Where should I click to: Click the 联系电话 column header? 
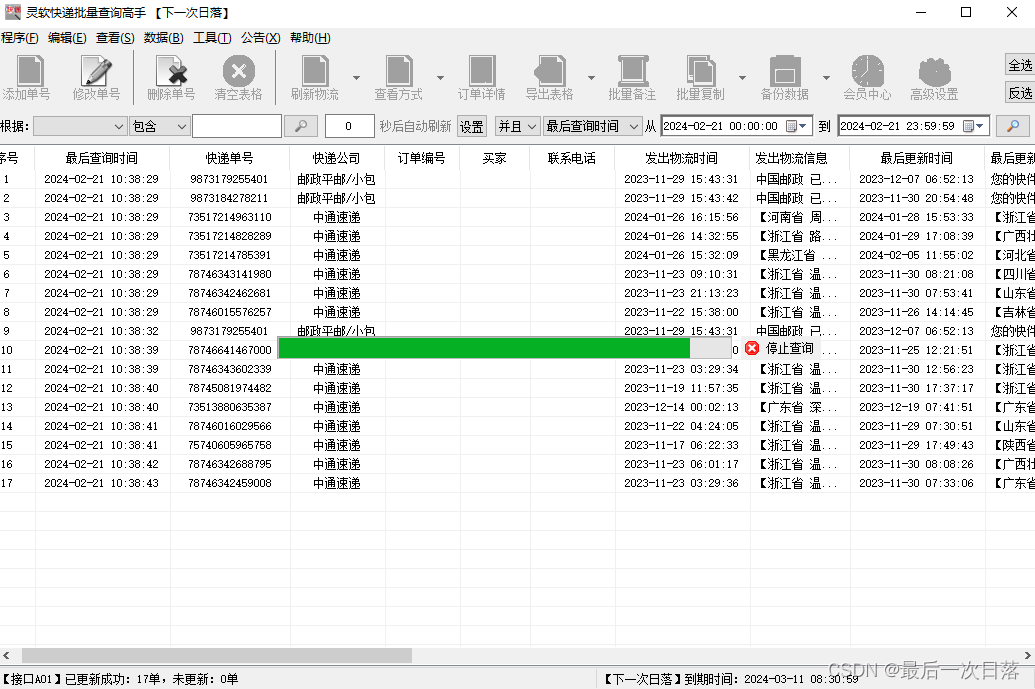[x=572, y=158]
